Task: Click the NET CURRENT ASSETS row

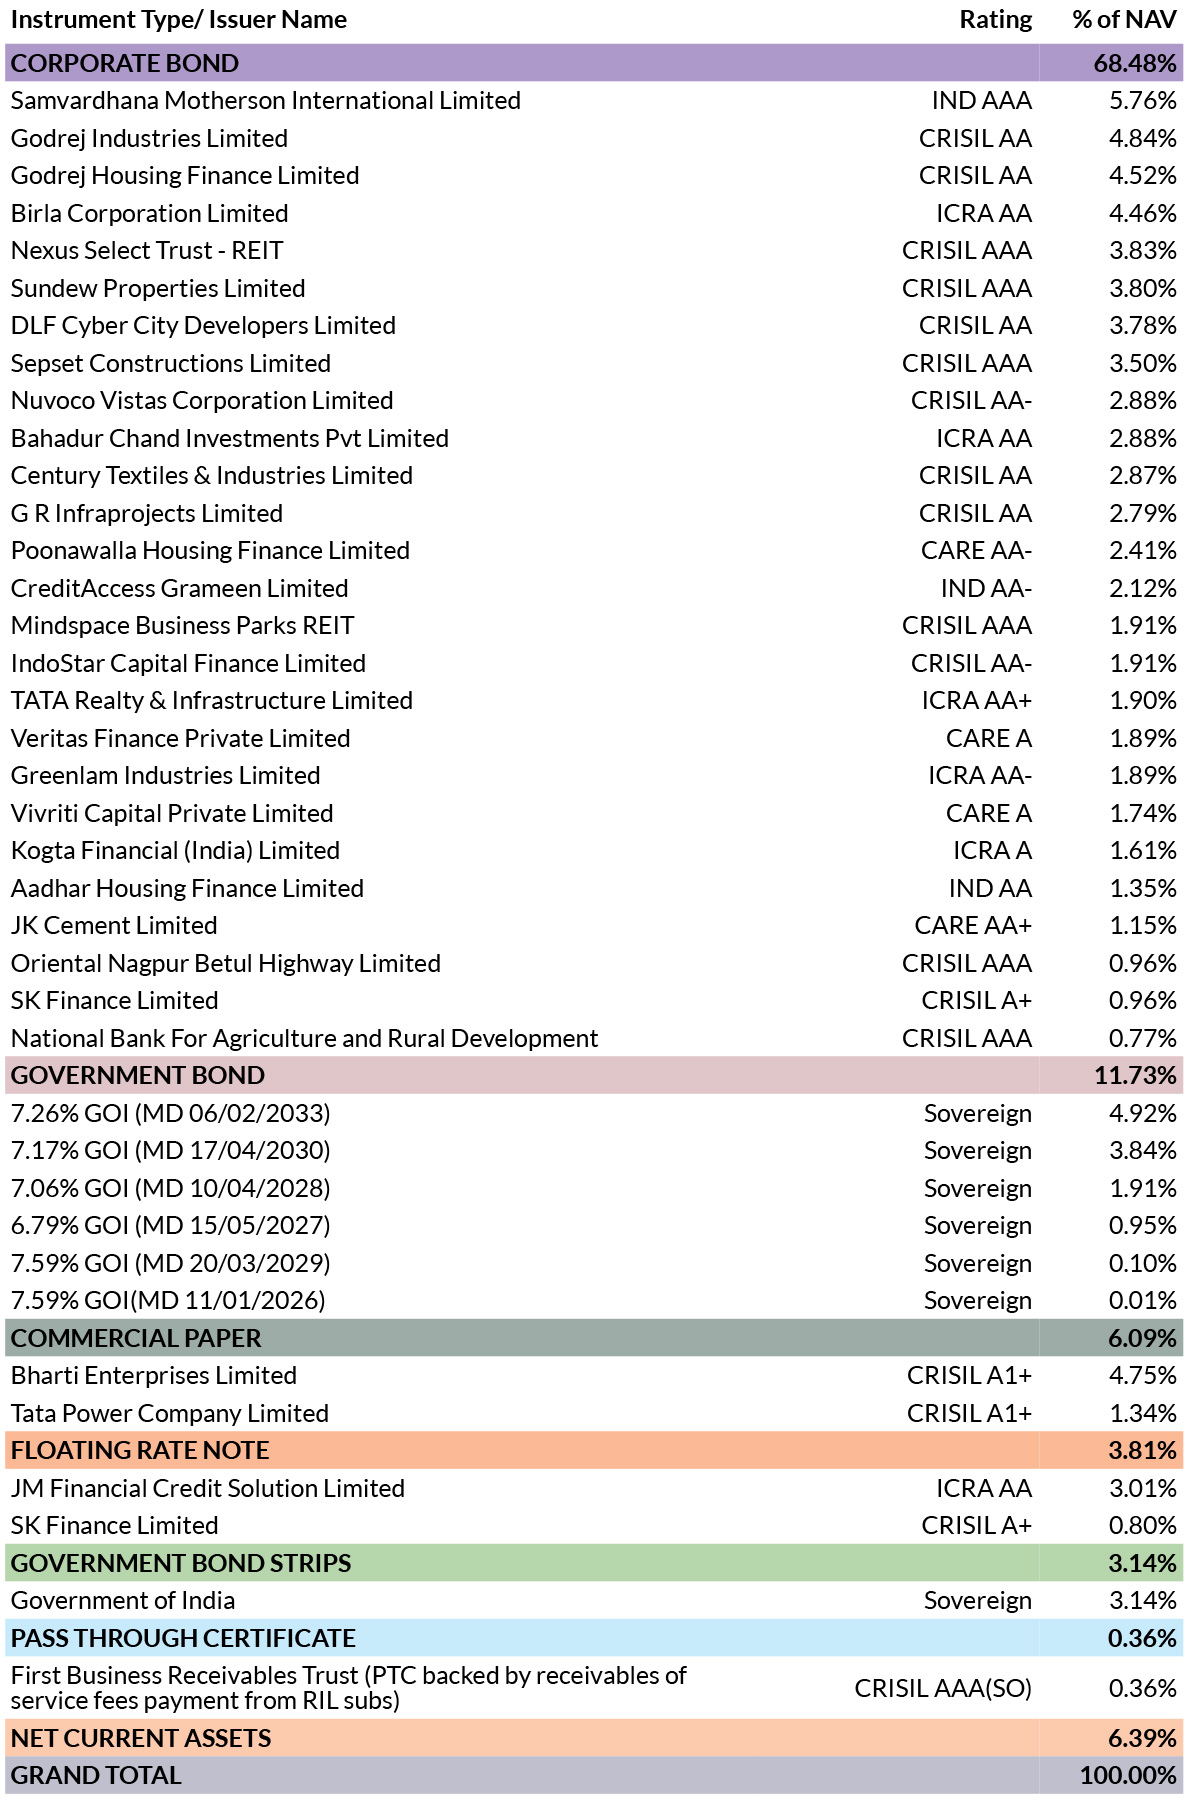Action: [594, 1738]
